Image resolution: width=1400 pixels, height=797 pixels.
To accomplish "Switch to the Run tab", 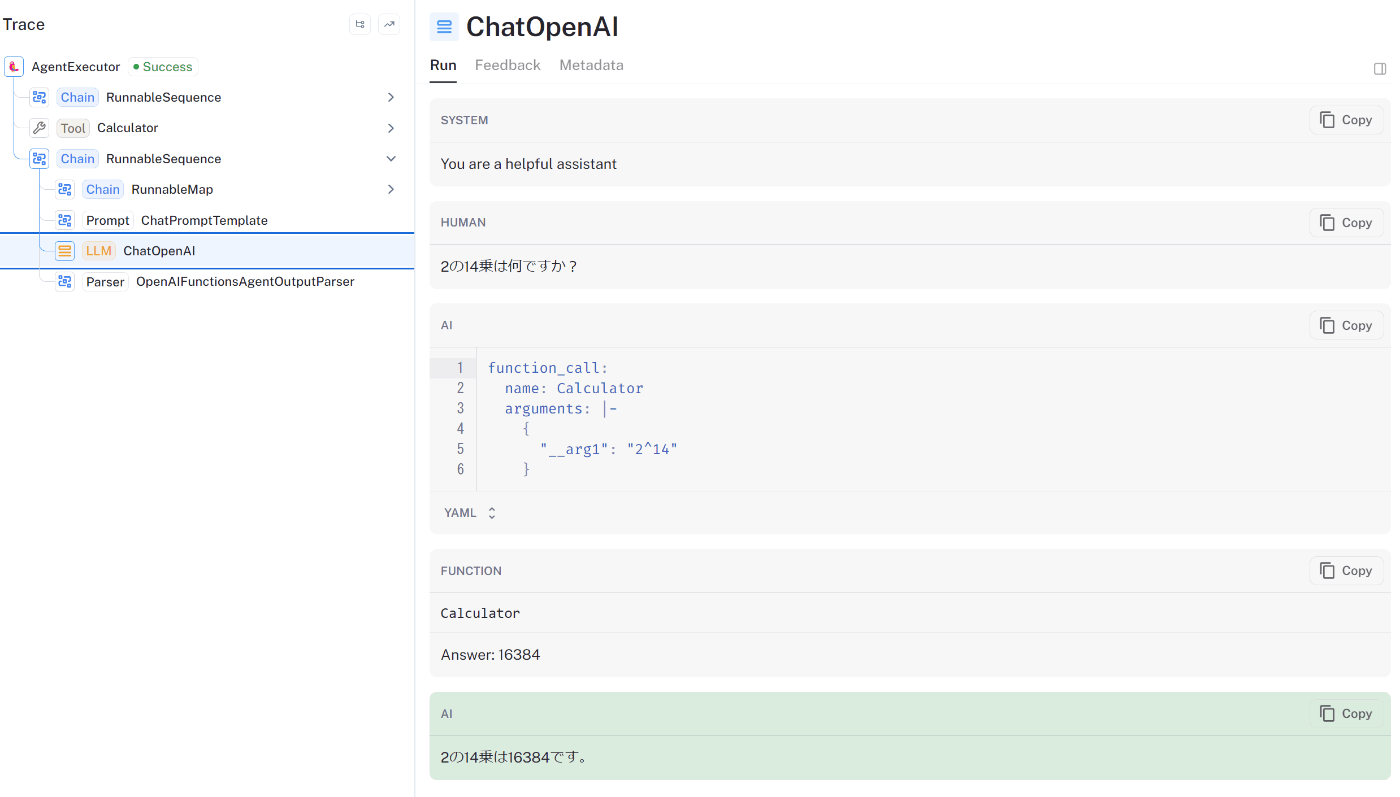I will (x=443, y=65).
